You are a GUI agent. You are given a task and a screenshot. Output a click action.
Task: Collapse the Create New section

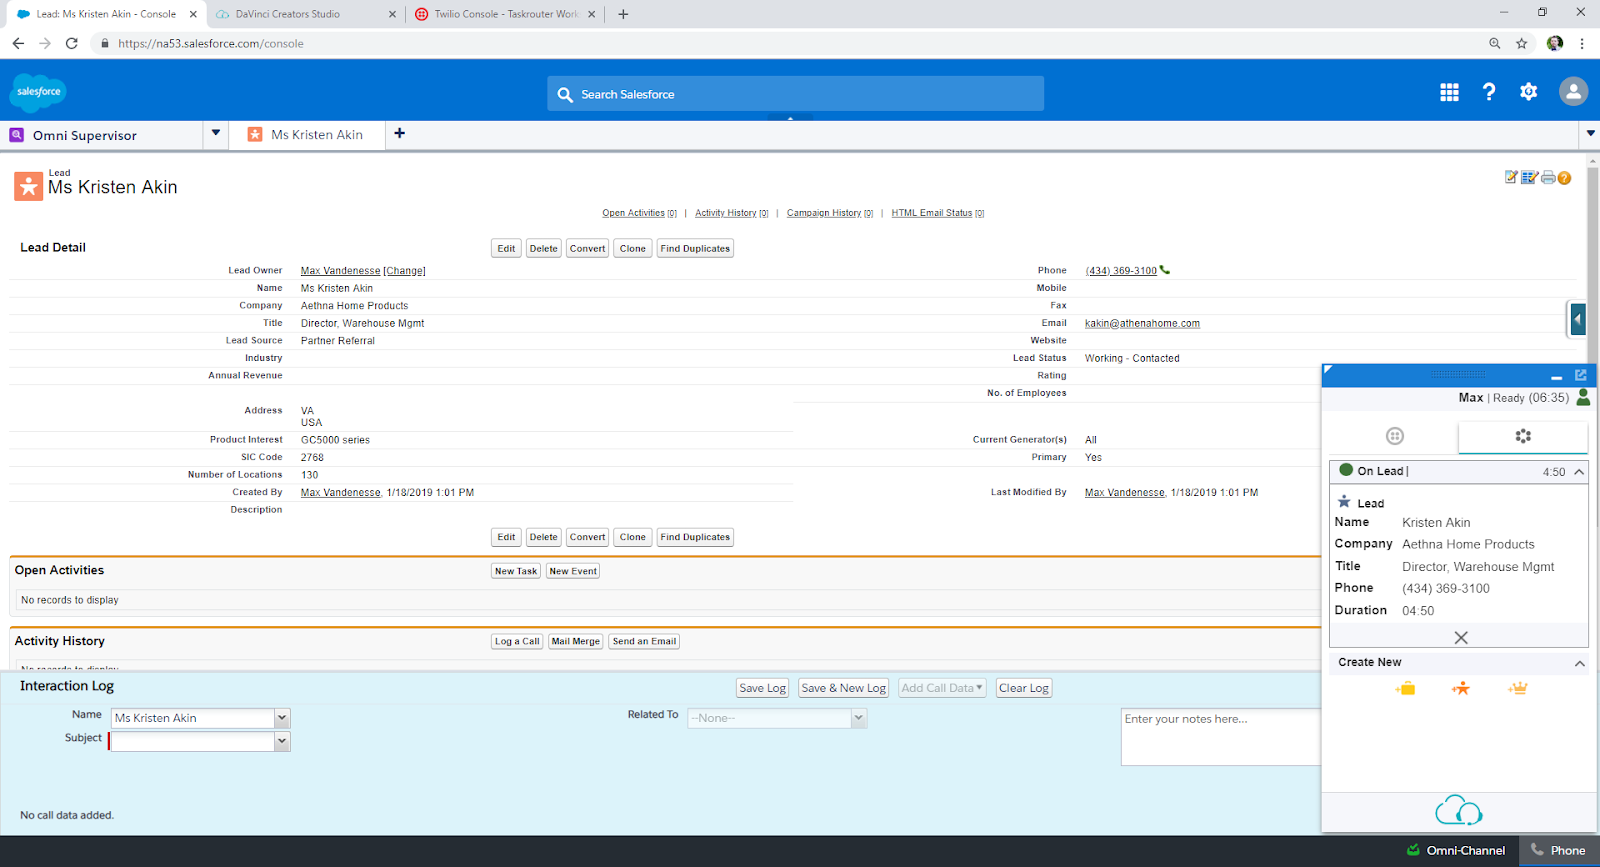1580,663
